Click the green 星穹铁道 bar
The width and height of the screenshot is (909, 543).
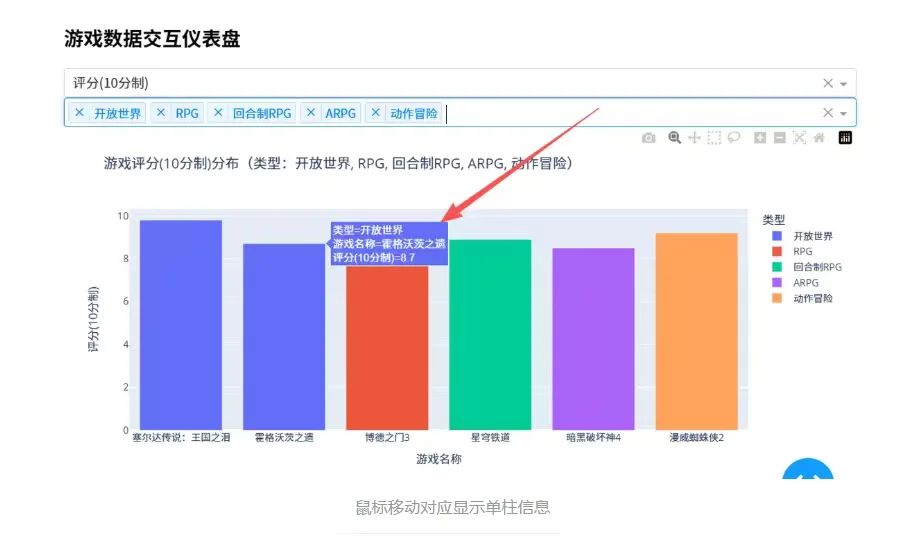pyautogui.click(x=490, y=334)
